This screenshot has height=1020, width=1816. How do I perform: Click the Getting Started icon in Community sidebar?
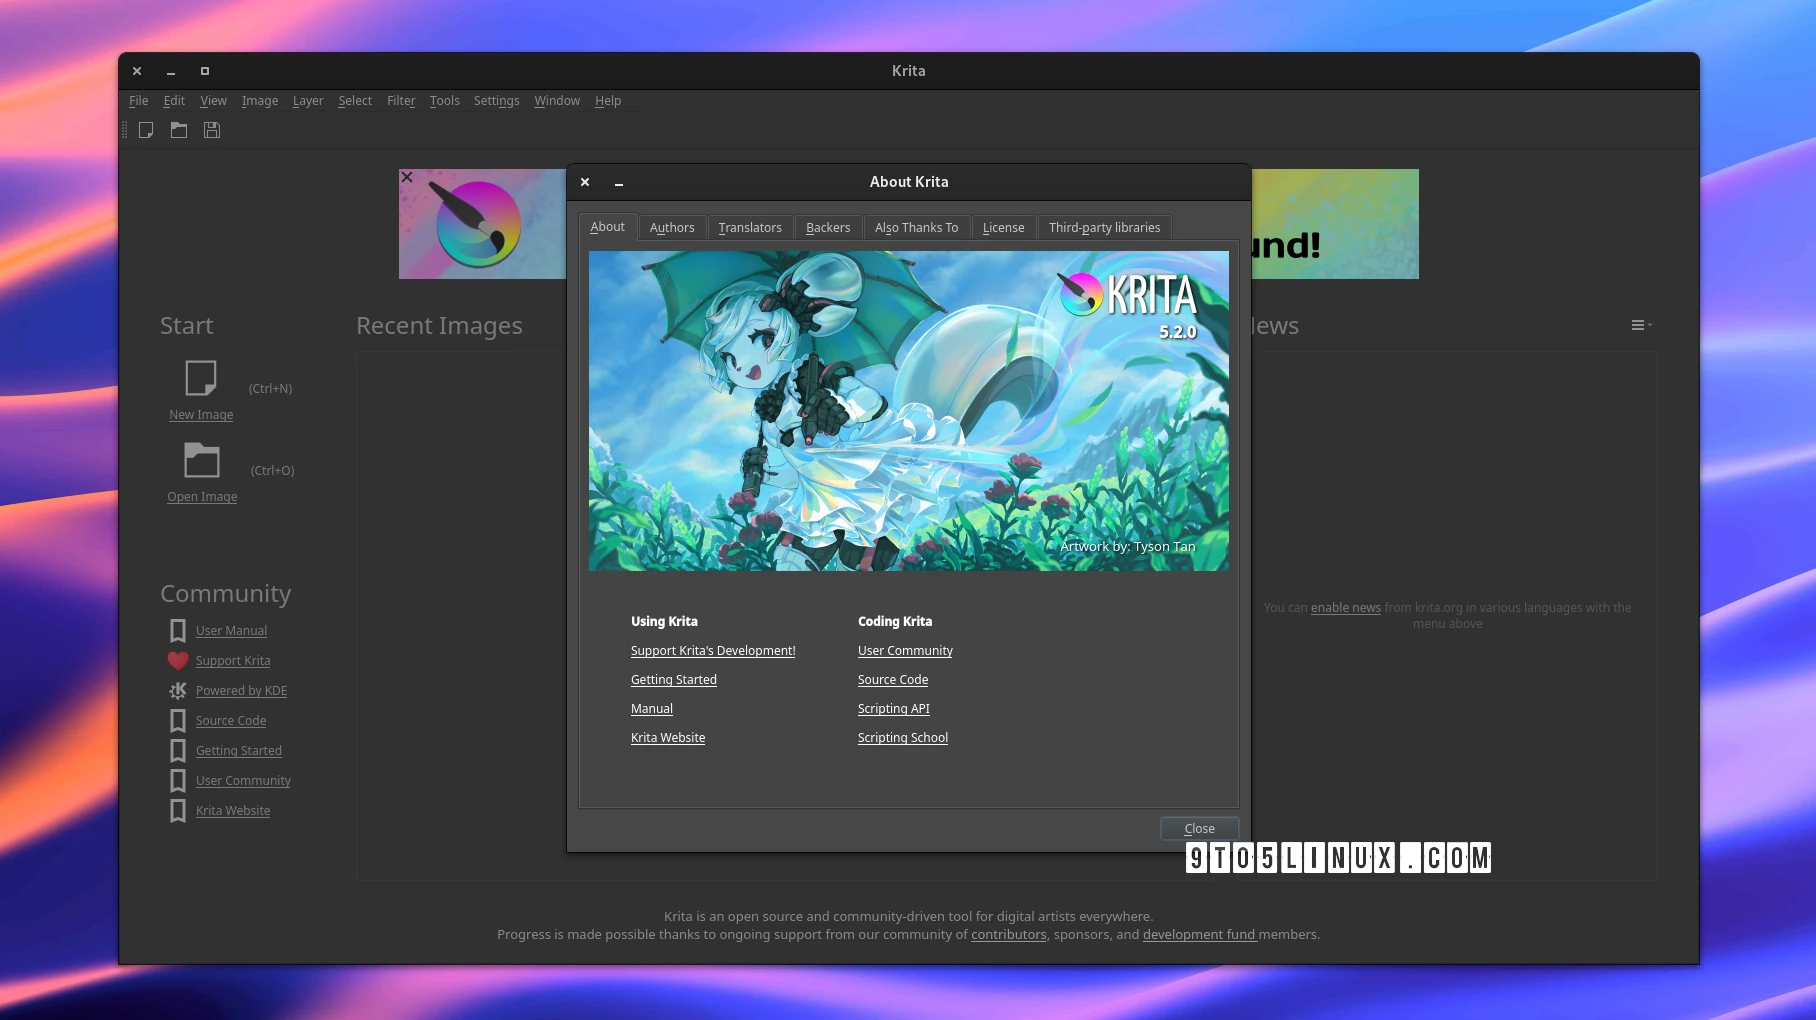[177, 750]
